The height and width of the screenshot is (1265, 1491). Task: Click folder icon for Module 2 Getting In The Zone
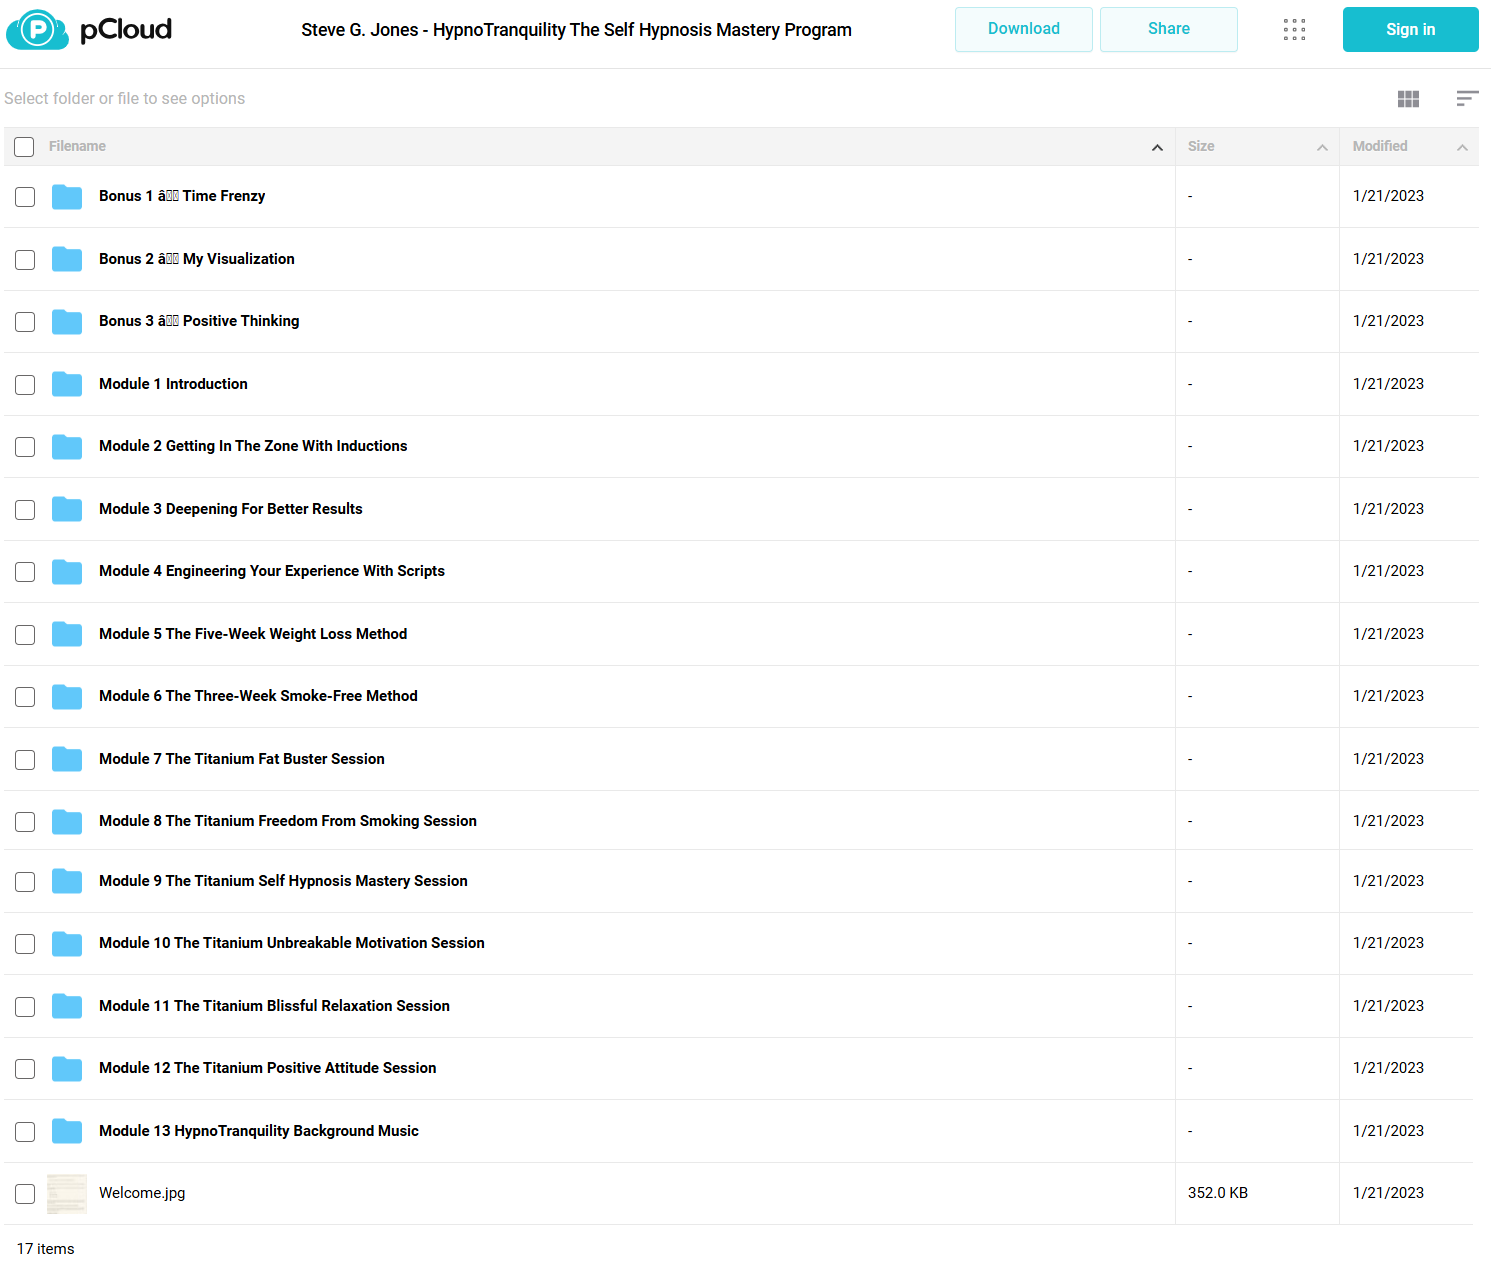[x=67, y=447]
